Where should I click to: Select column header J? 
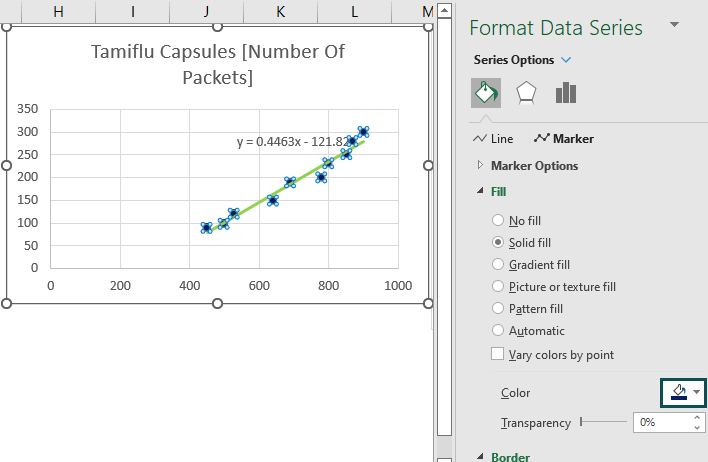tap(206, 11)
